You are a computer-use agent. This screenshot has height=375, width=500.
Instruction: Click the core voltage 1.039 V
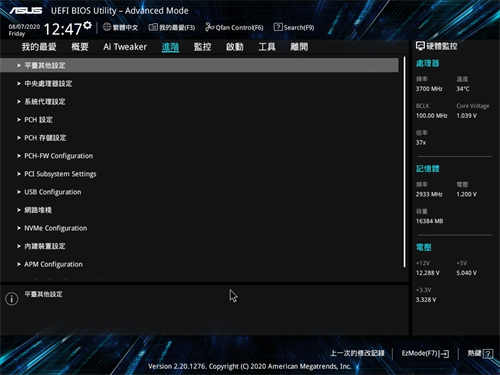click(x=467, y=116)
